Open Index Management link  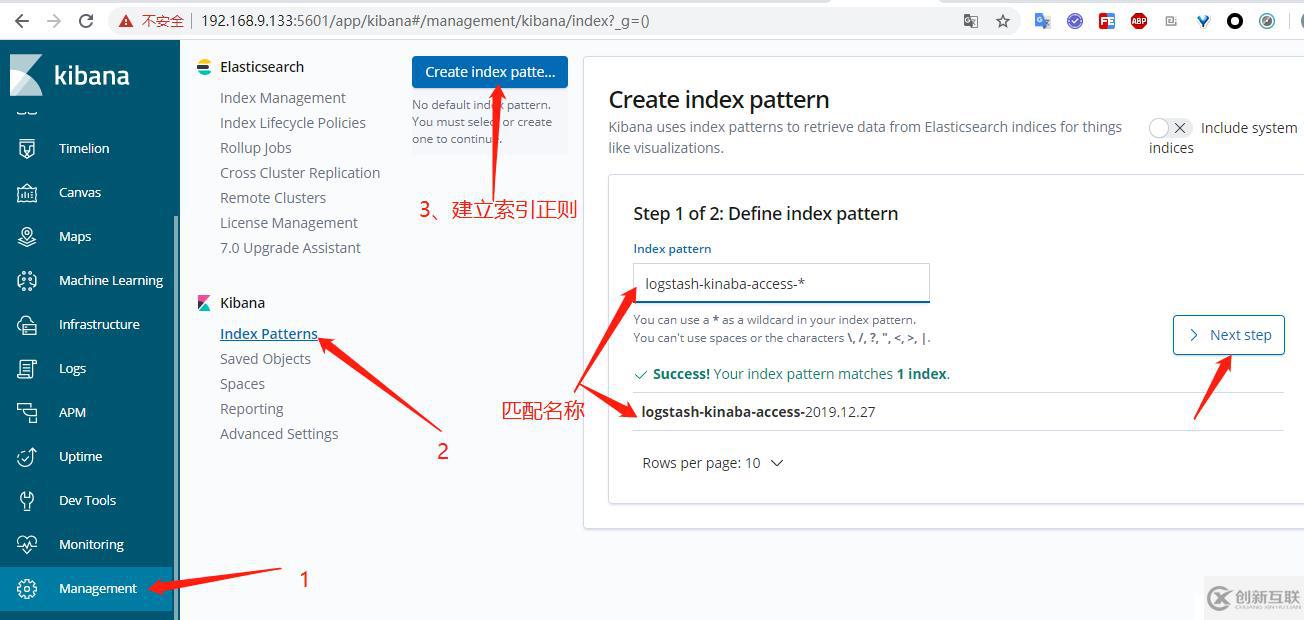click(283, 98)
